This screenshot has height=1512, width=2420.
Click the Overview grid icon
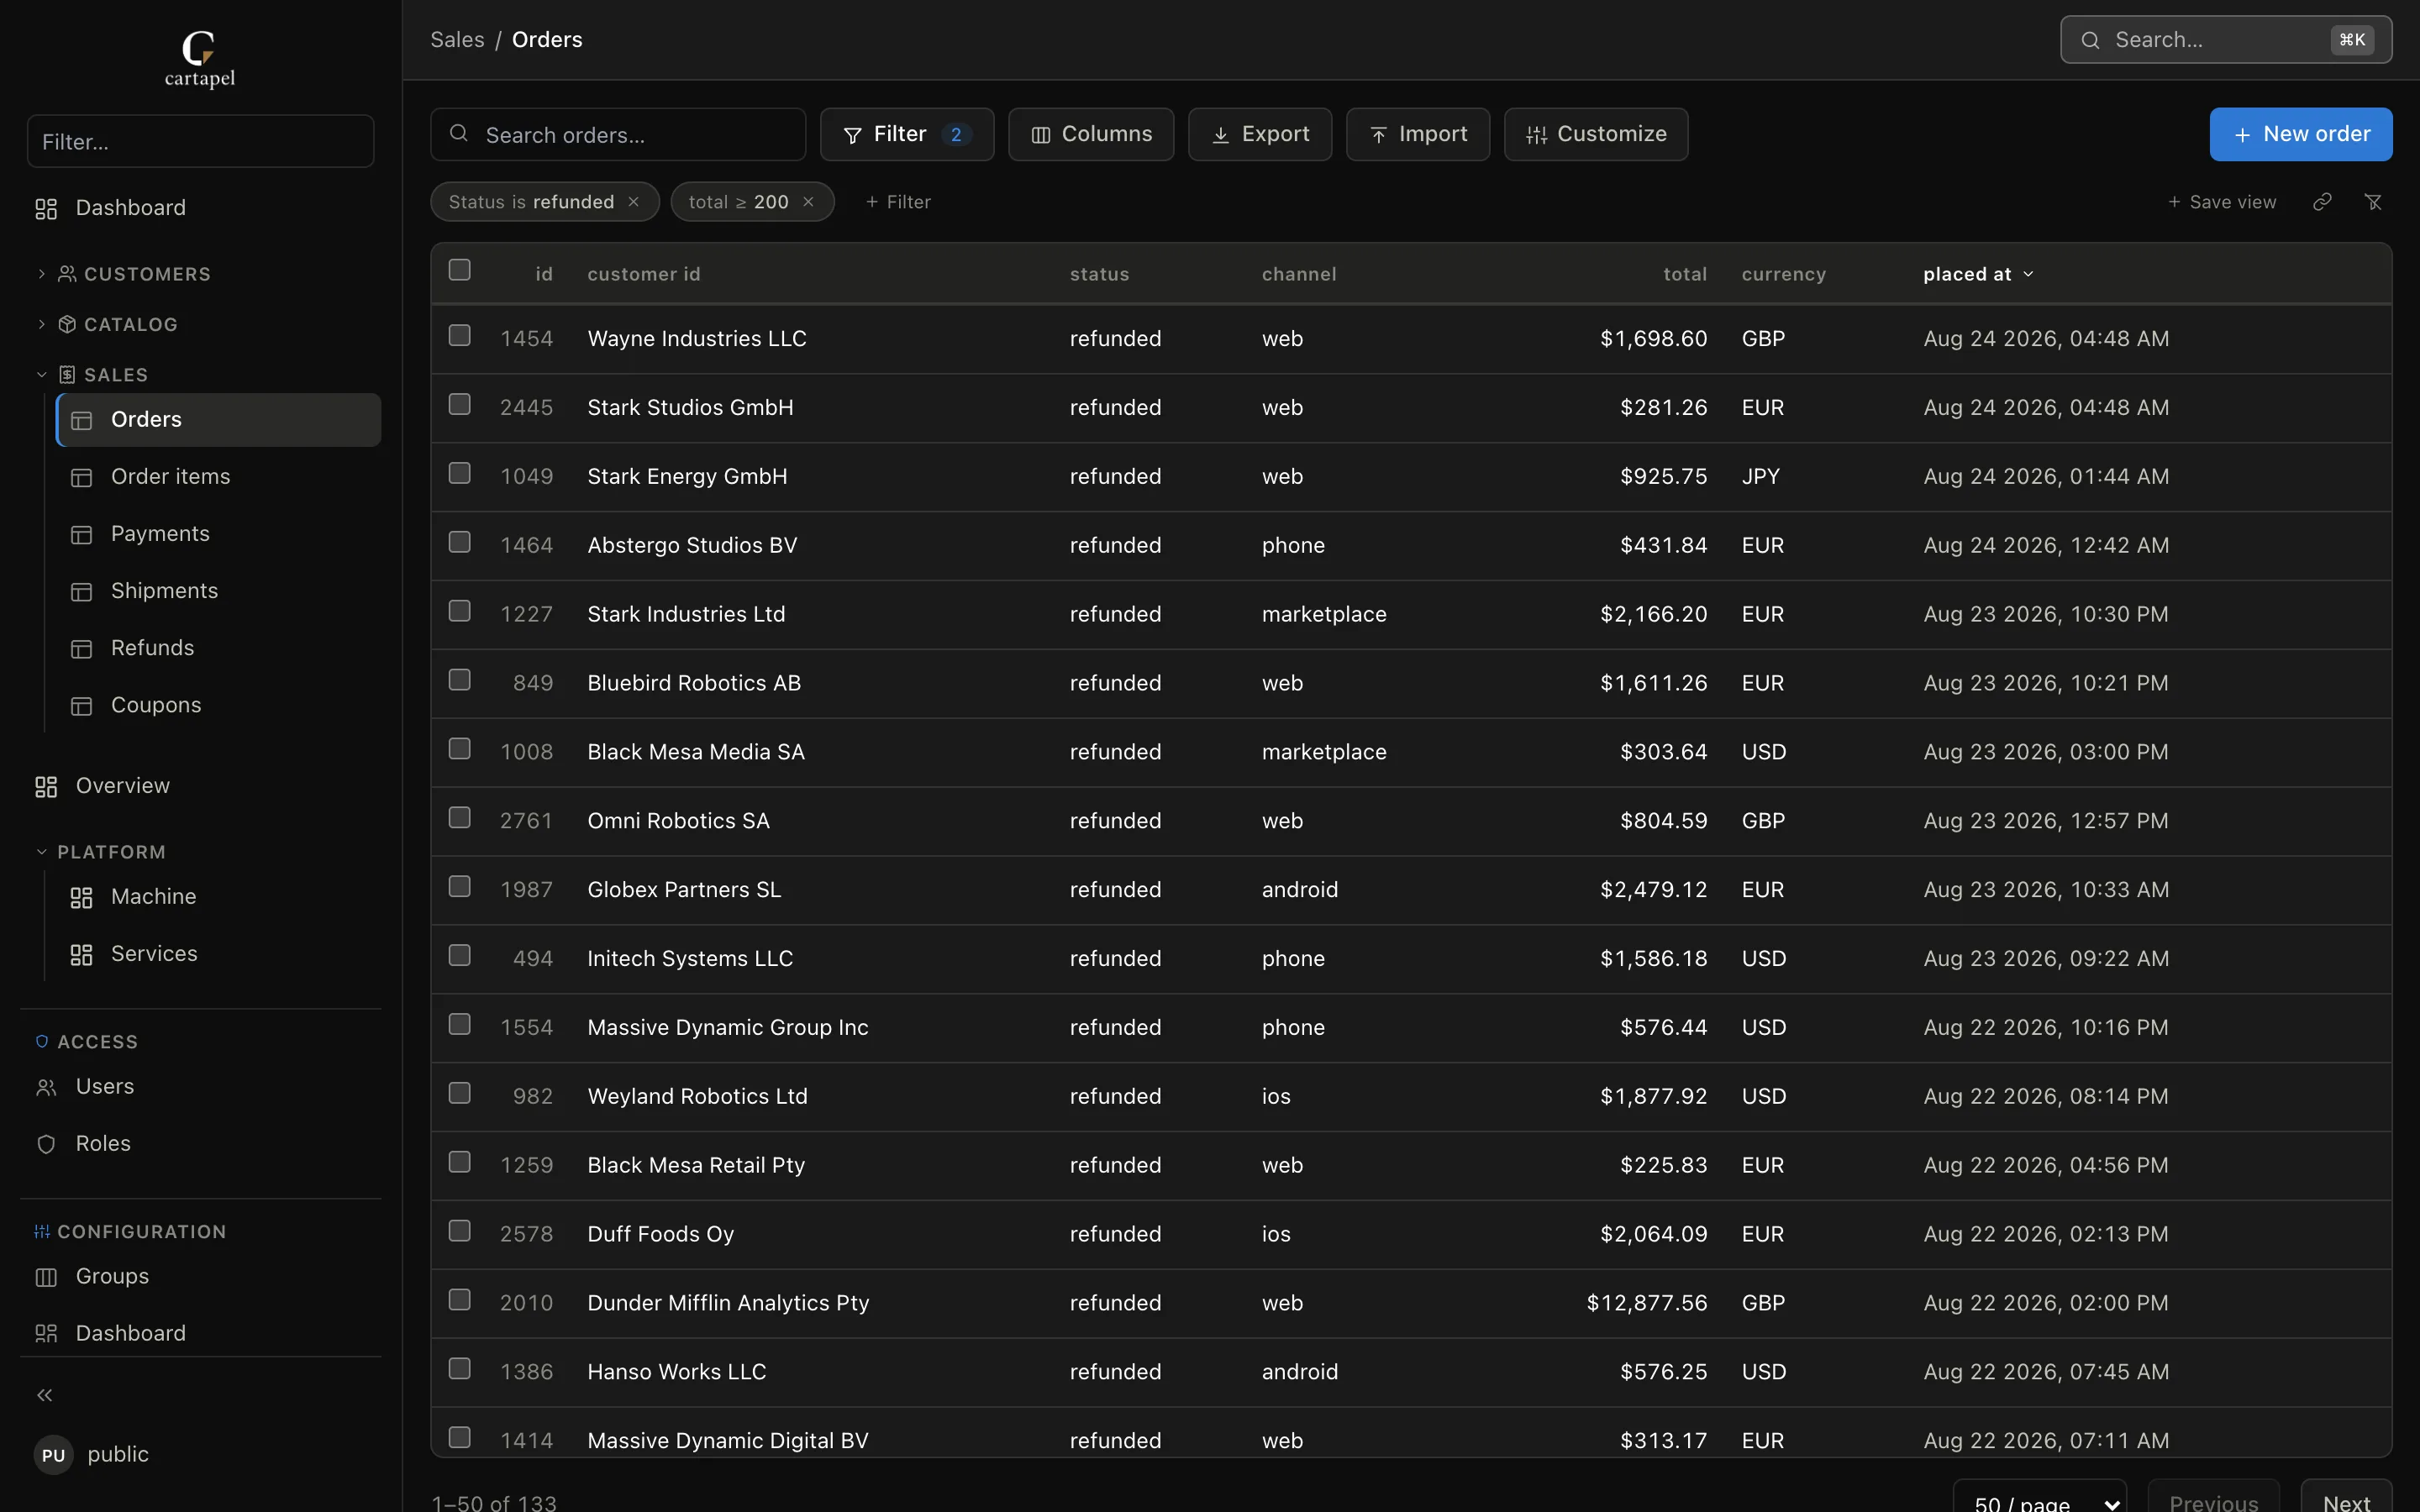click(x=46, y=787)
